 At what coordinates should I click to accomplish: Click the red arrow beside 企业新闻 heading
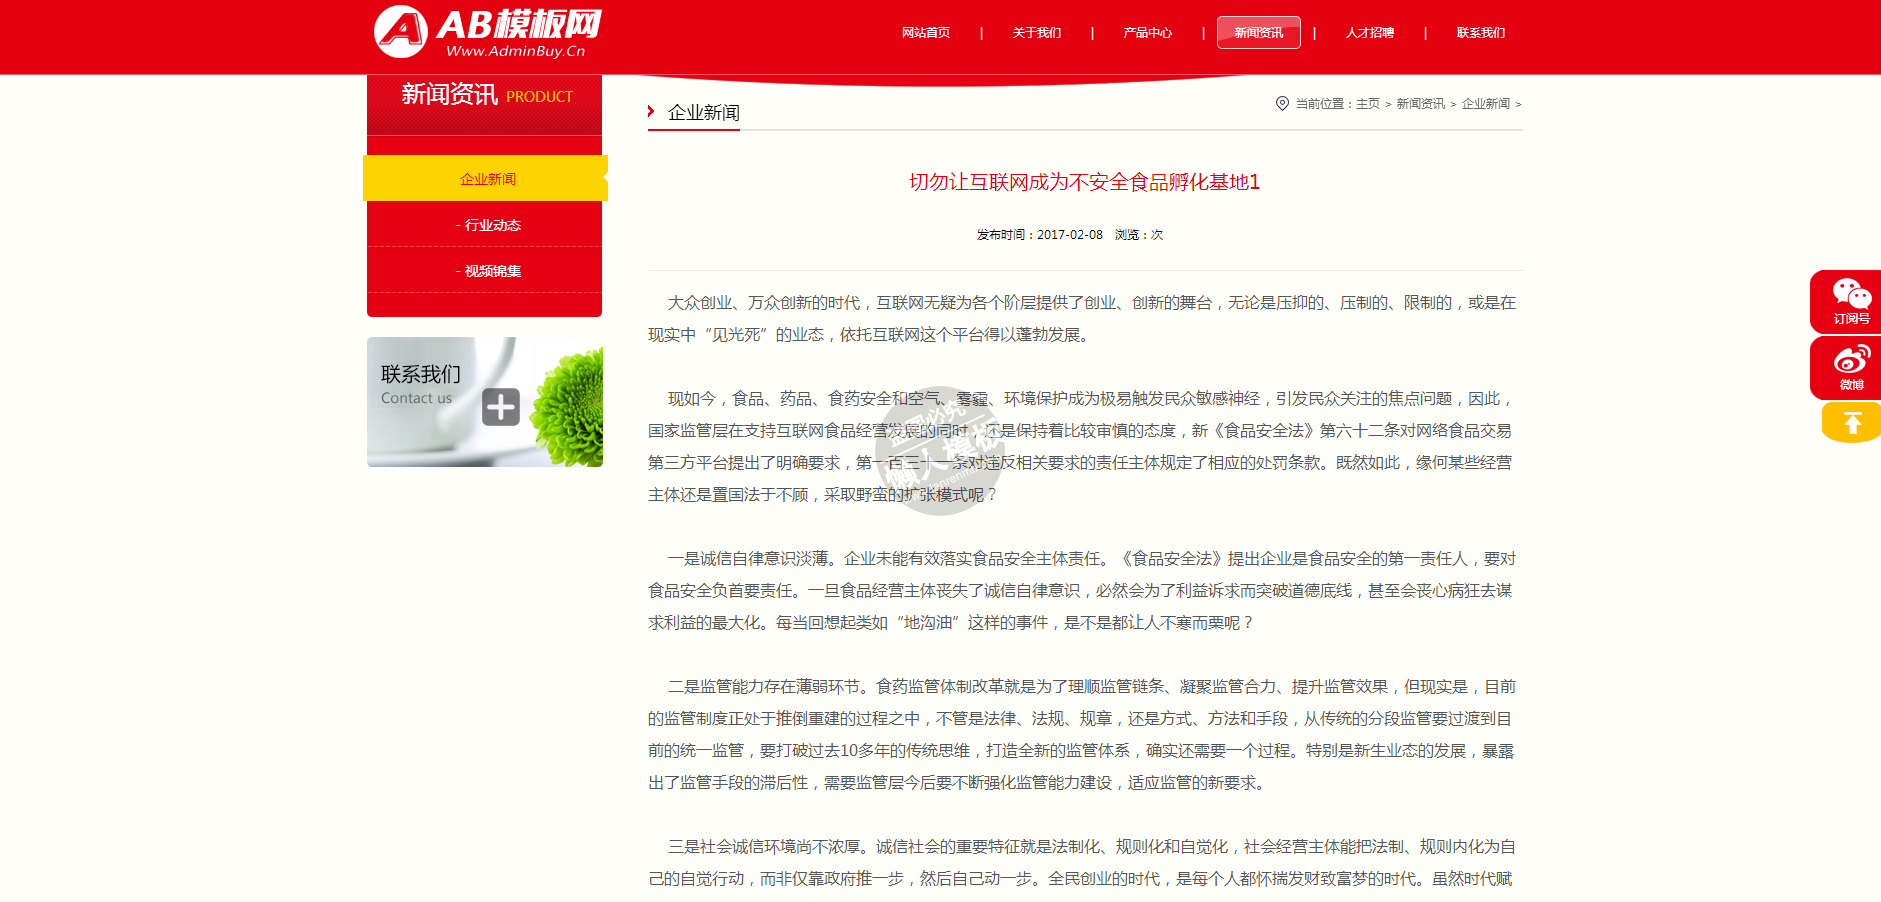coord(651,112)
